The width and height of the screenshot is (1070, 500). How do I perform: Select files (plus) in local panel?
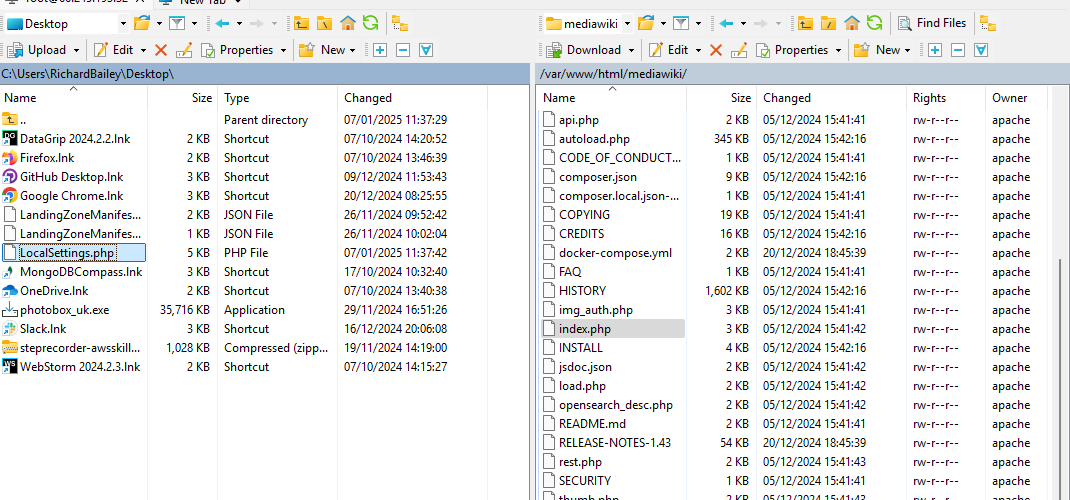379,50
